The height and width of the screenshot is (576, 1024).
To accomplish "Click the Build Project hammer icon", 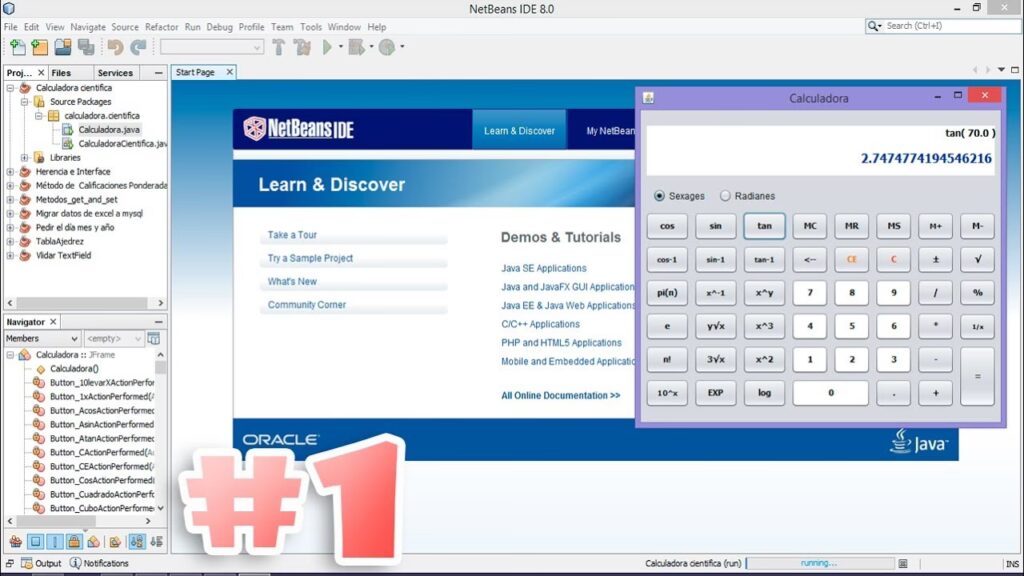I will click(278, 47).
